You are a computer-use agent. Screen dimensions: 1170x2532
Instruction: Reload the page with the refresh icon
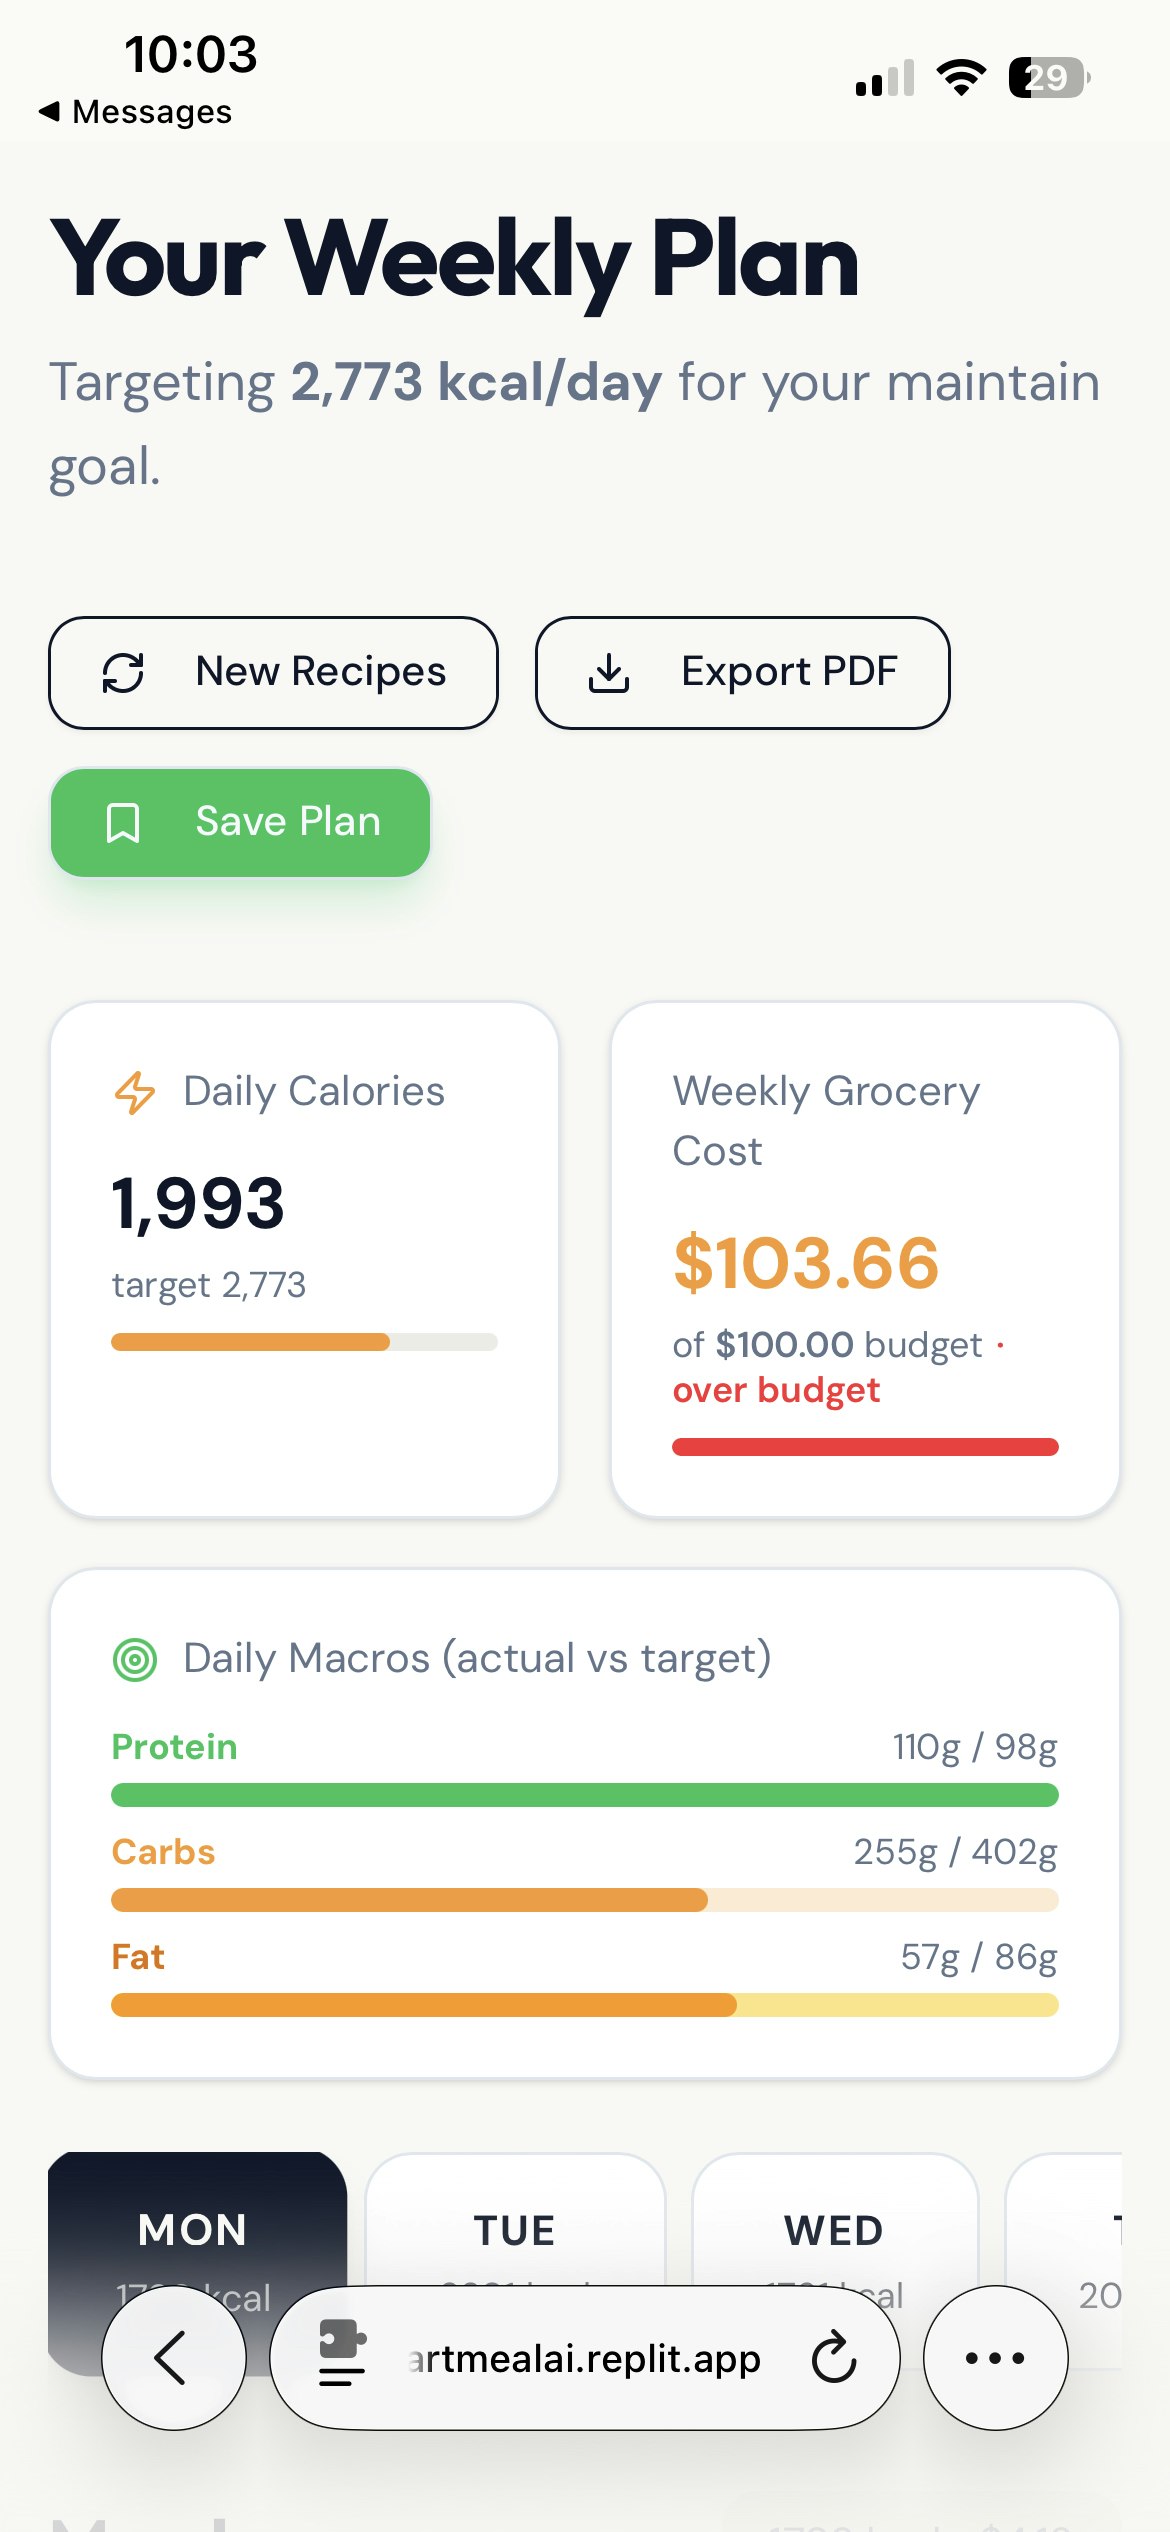[833, 2357]
